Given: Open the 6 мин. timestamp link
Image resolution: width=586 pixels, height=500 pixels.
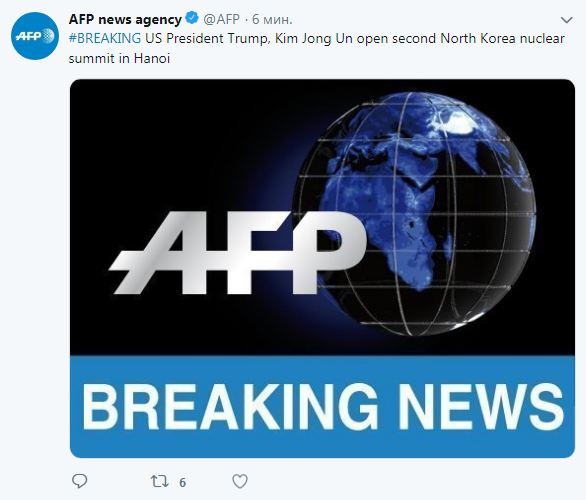Looking at the screenshot, I should pos(272,19).
